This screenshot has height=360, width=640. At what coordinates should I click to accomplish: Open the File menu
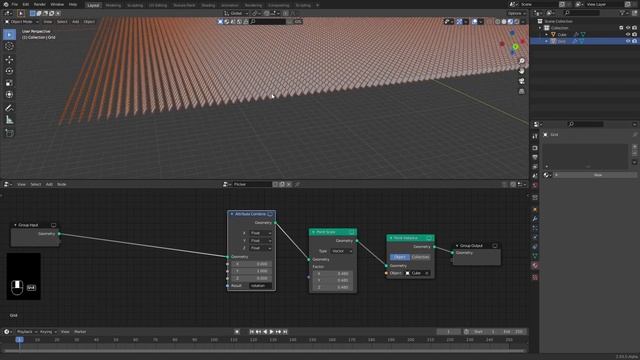tap(15, 4)
